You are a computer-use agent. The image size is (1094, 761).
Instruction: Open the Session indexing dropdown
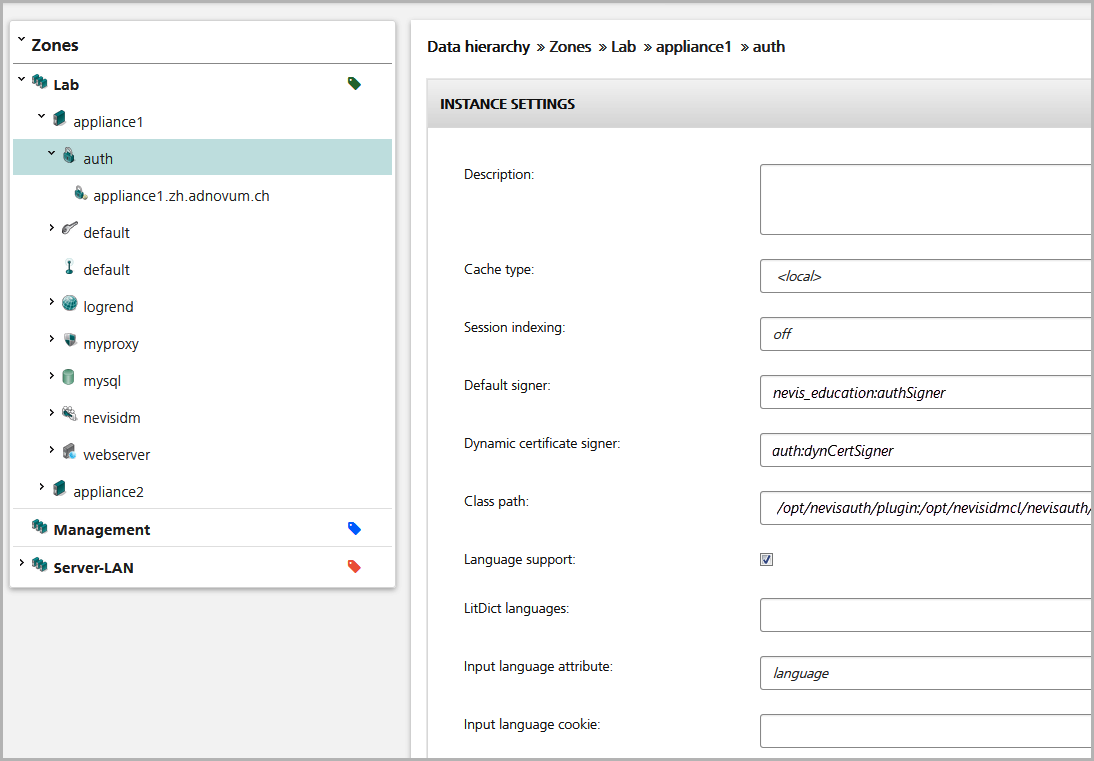pyautogui.click(x=927, y=334)
